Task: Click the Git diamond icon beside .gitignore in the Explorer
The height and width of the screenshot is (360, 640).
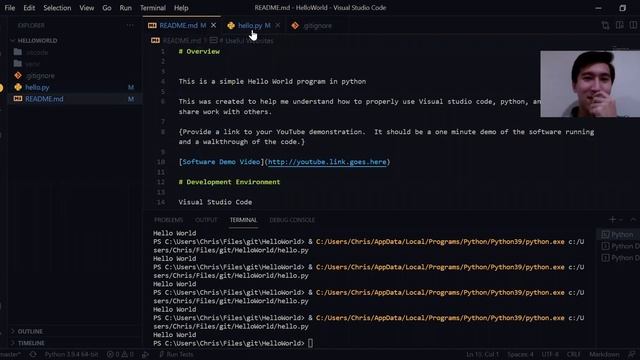Action: tap(18, 76)
